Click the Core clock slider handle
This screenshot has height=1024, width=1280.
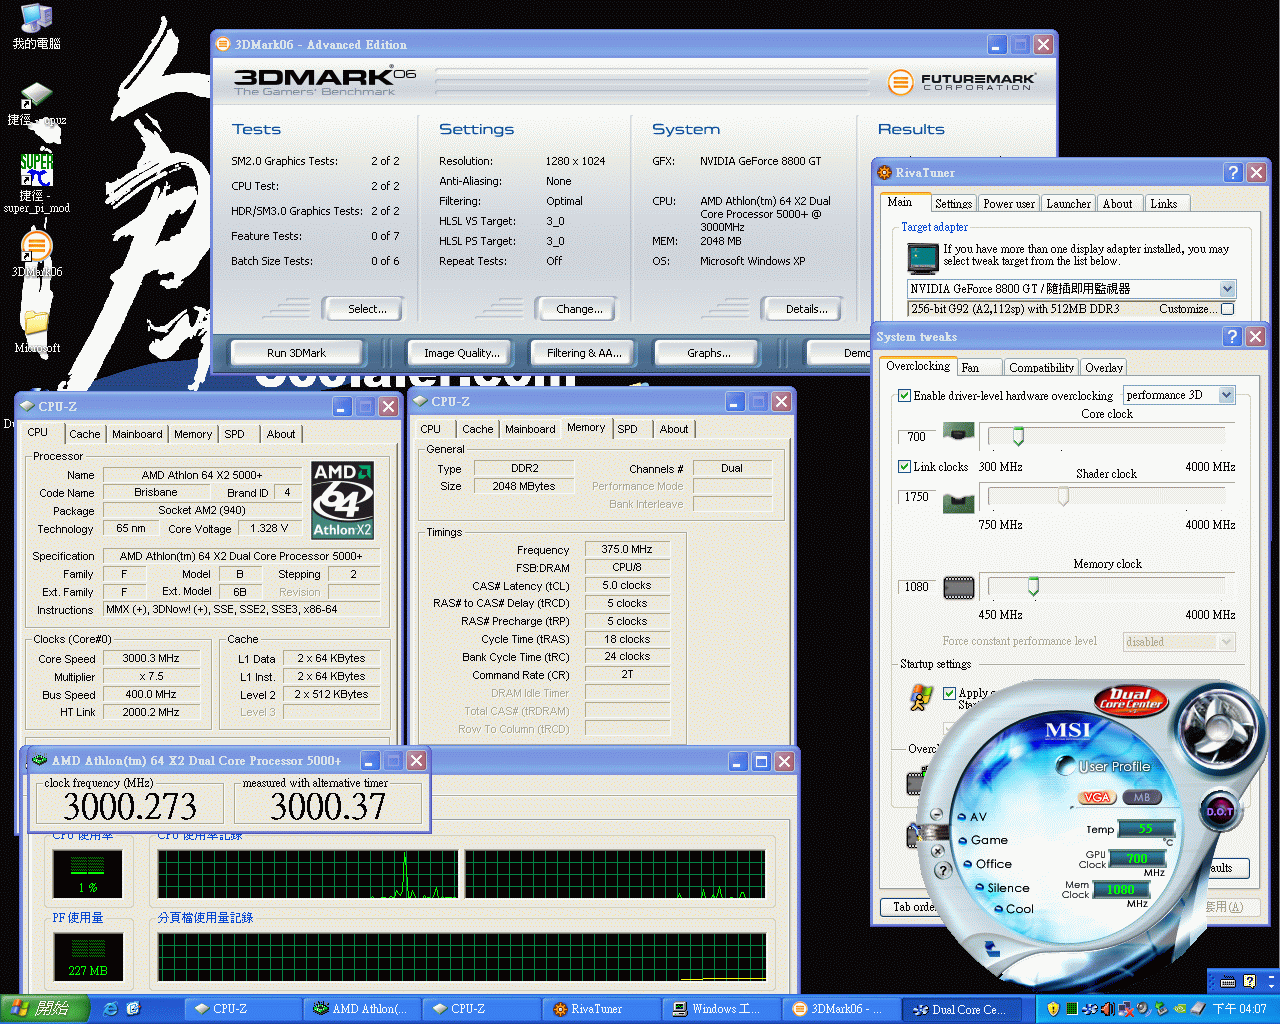point(1018,437)
